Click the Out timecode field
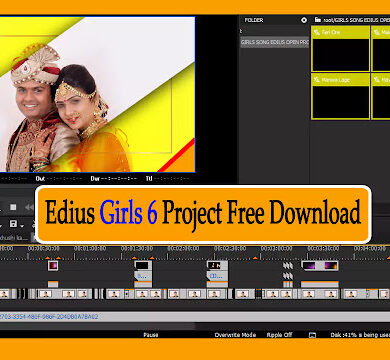Image resolution: width=390 pixels, height=360 pixels. (59, 179)
